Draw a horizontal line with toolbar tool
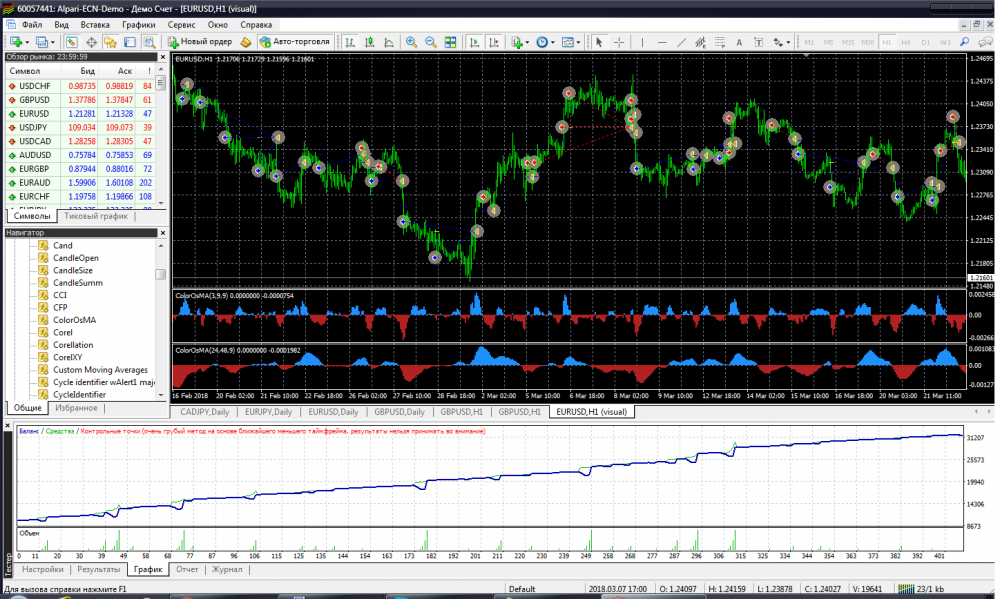This screenshot has width=1000, height=599. (660, 42)
